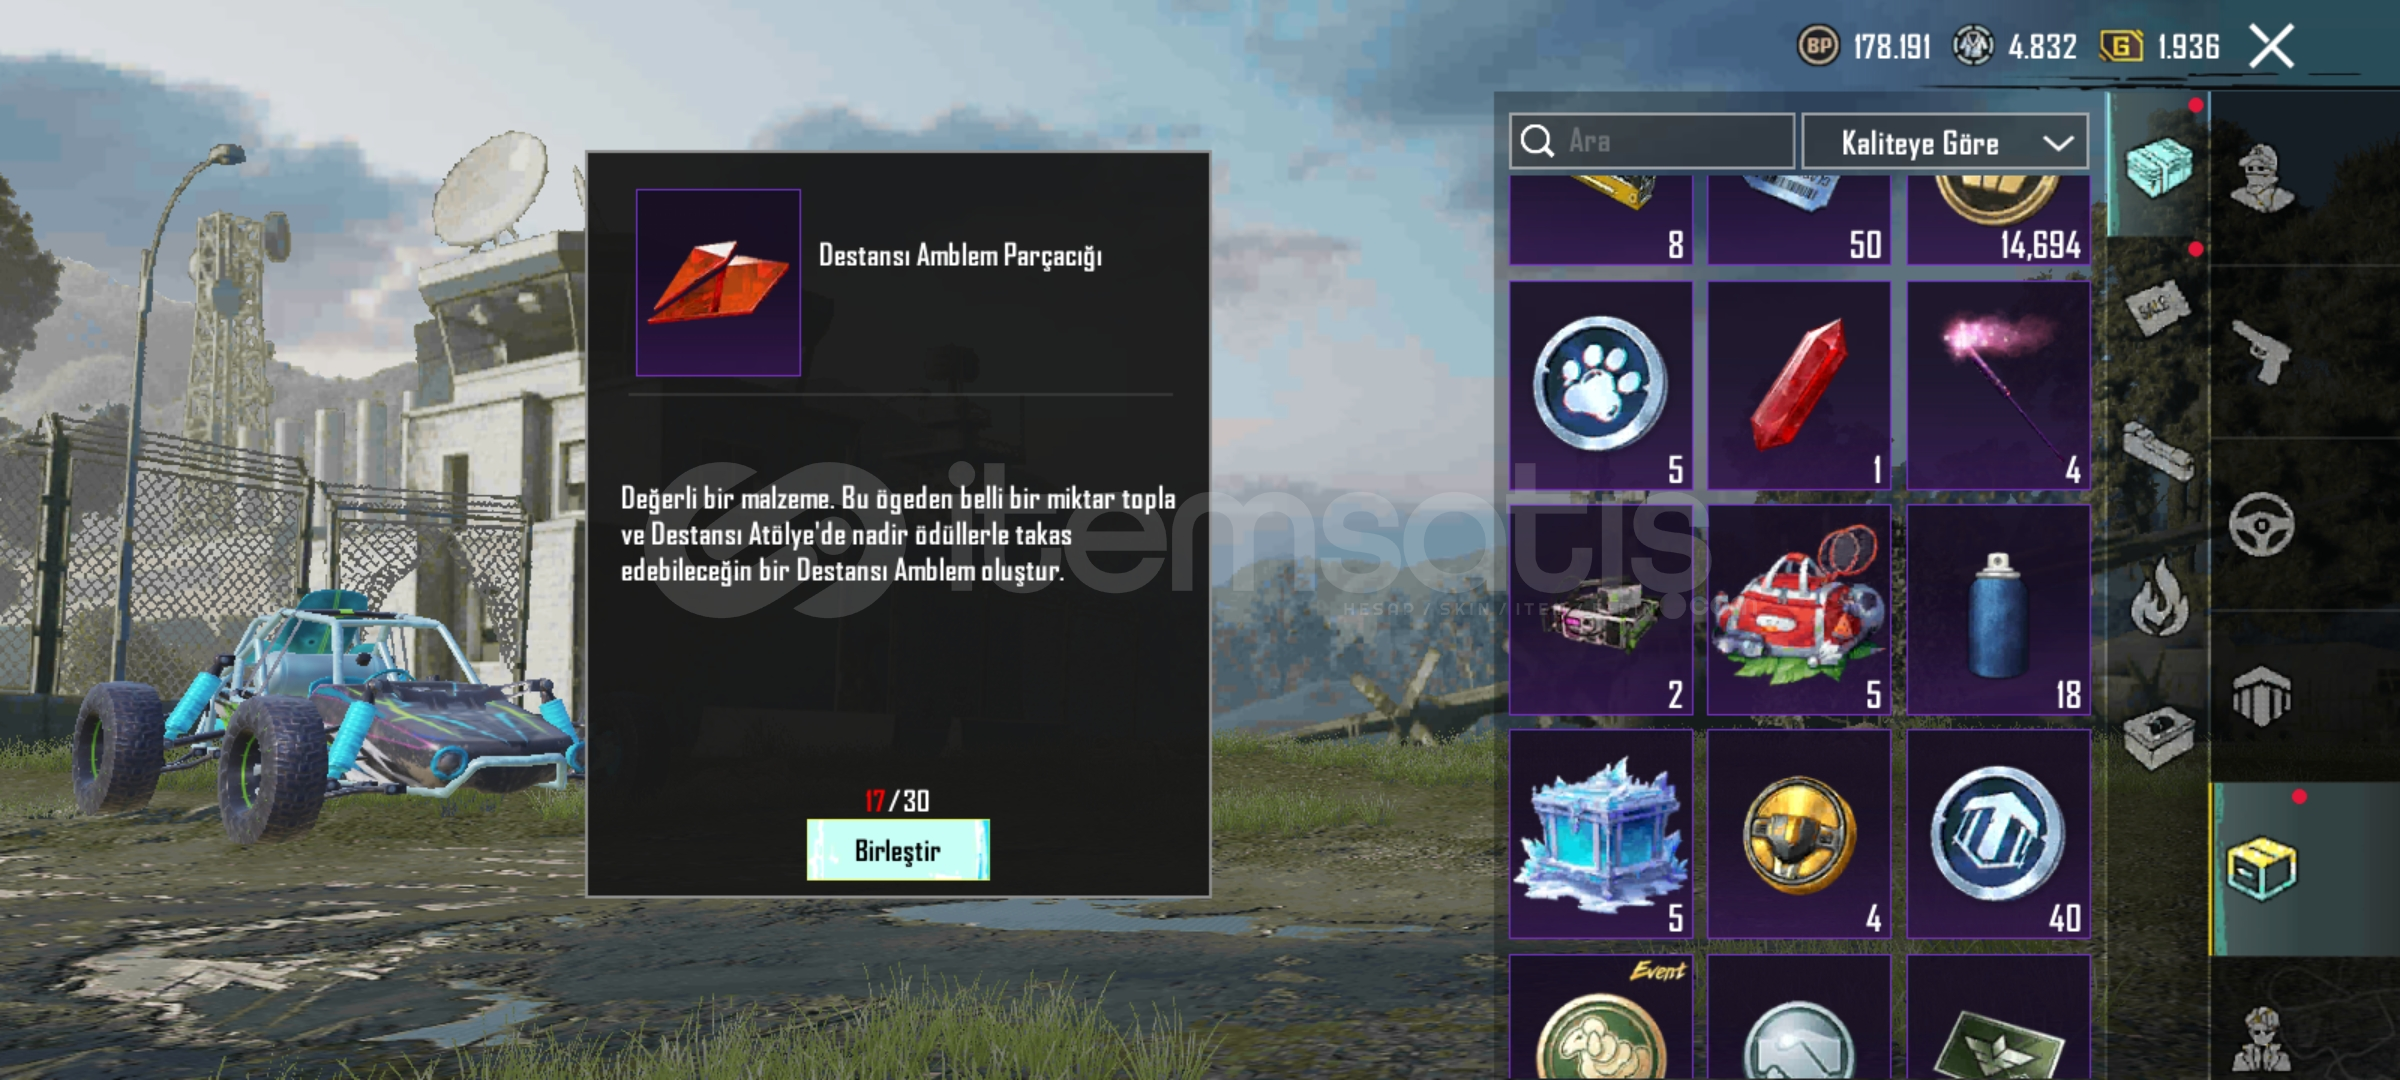The image size is (2400, 1080).
Task: Select the red crystal item
Action: pos(1799,386)
